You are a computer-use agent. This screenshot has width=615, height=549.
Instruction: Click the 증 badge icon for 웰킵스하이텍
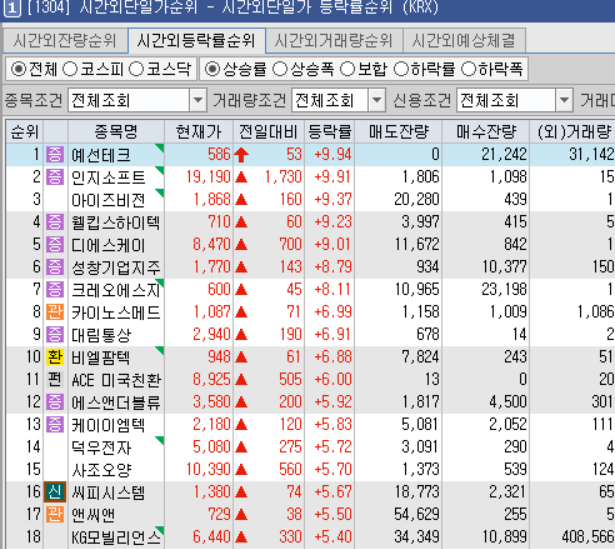(x=55, y=222)
